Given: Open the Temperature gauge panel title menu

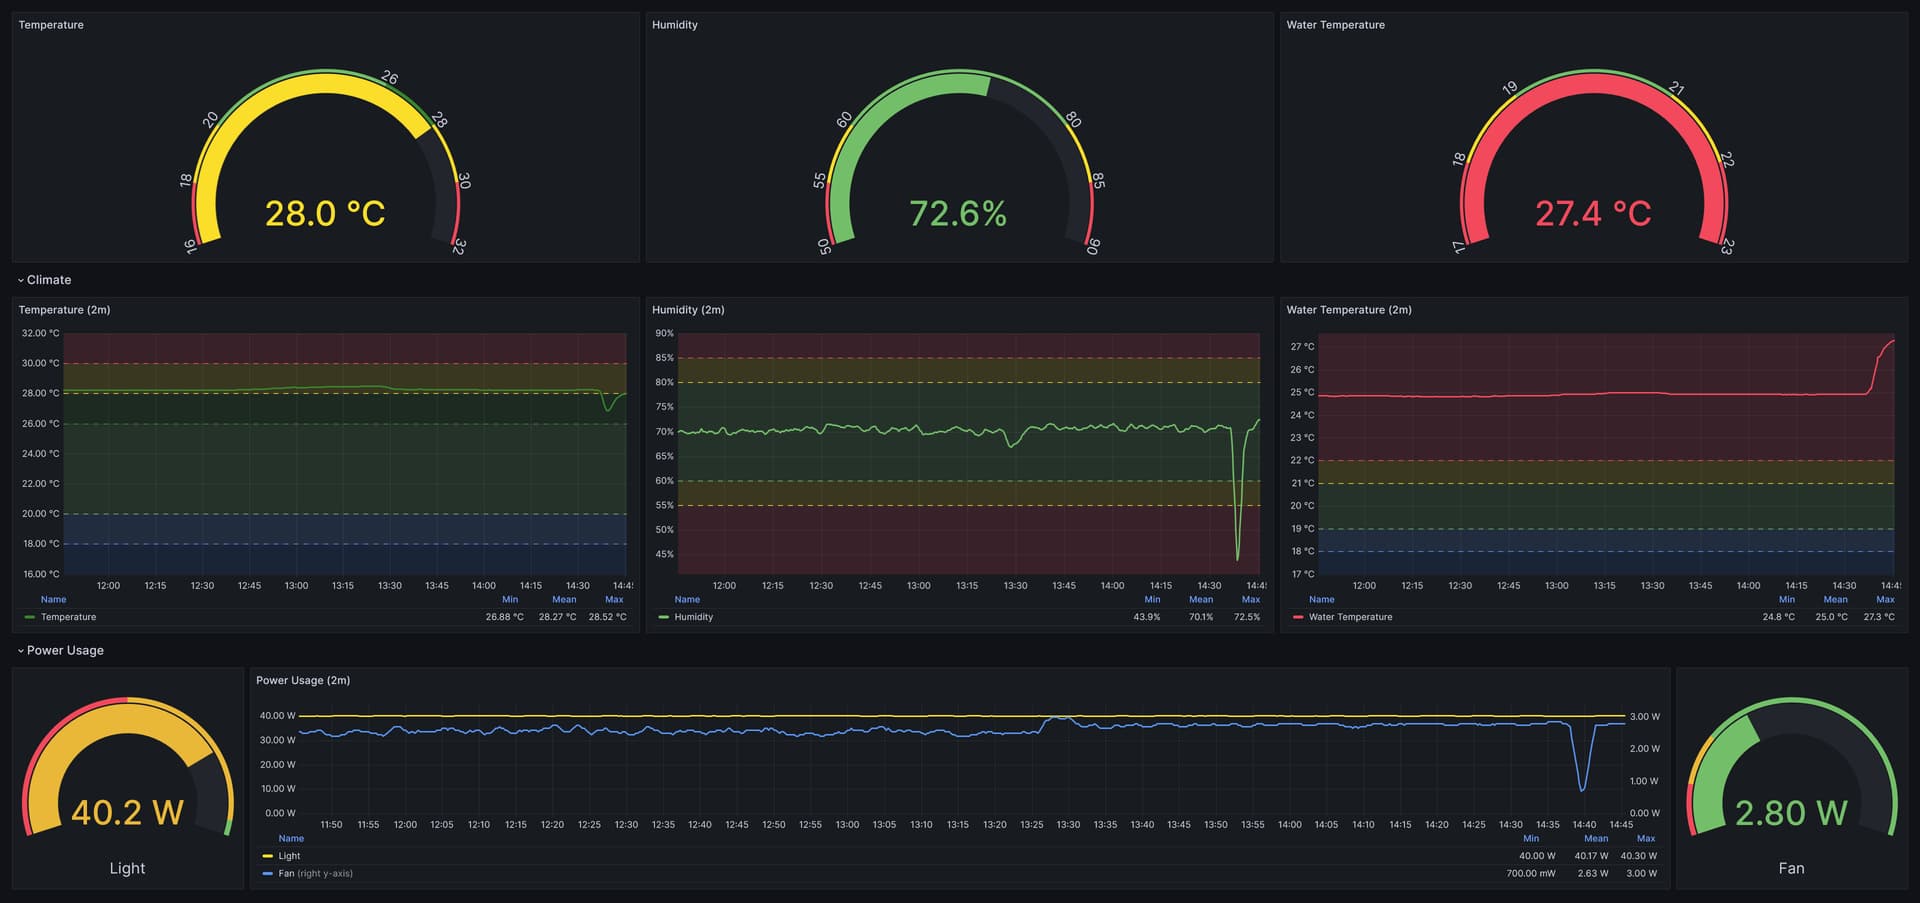Looking at the screenshot, I should coord(51,25).
